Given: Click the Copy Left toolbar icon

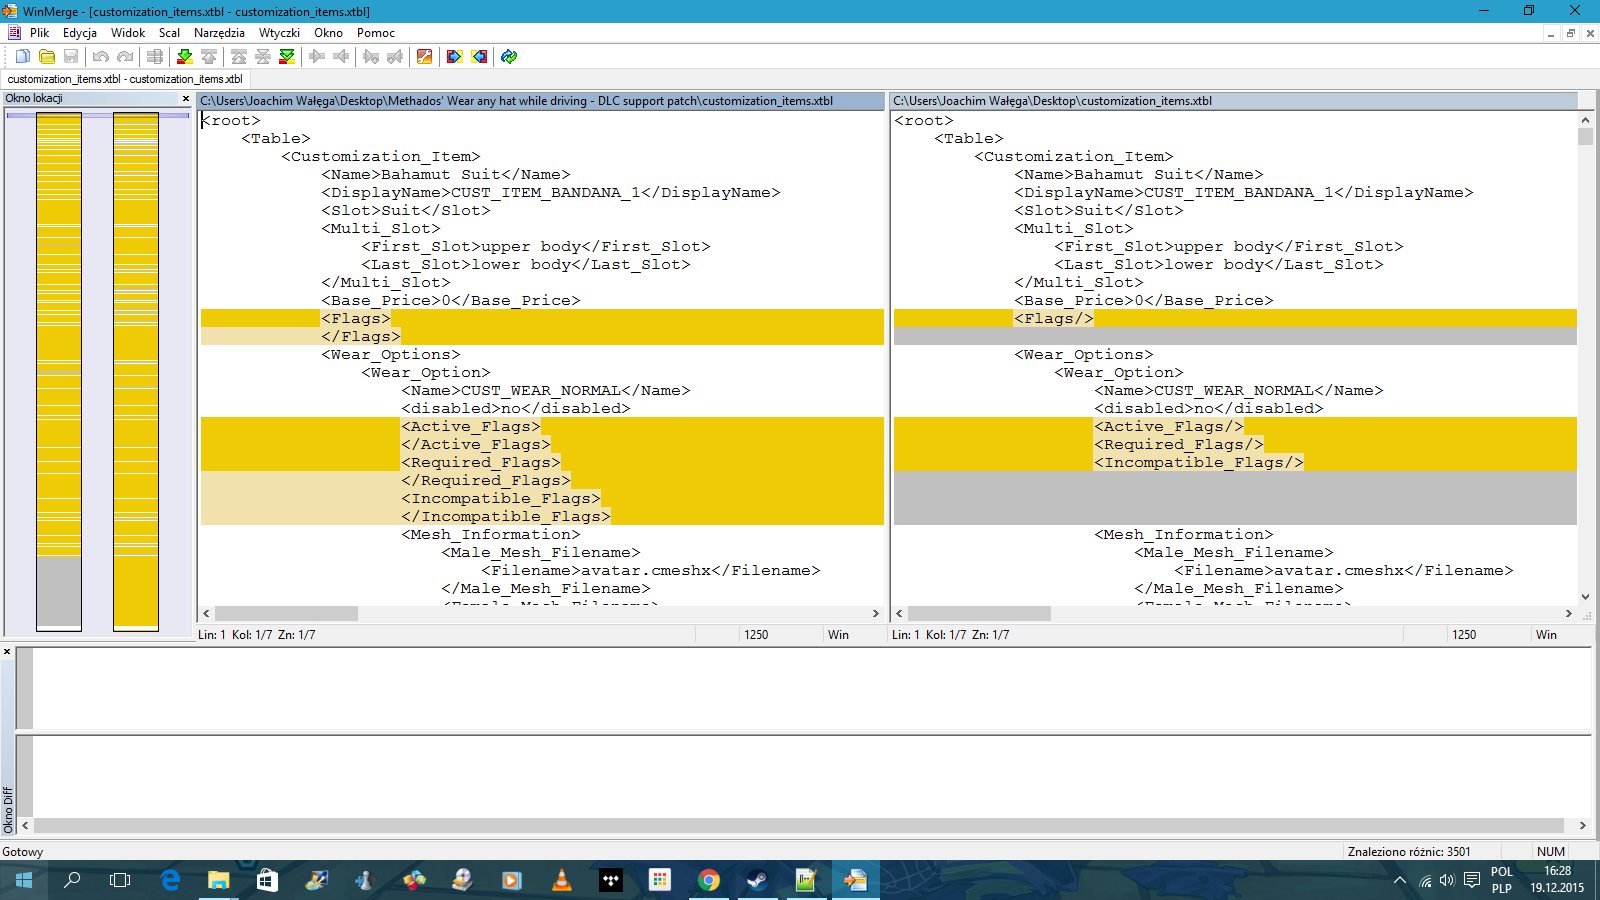Looking at the screenshot, I should point(341,57).
